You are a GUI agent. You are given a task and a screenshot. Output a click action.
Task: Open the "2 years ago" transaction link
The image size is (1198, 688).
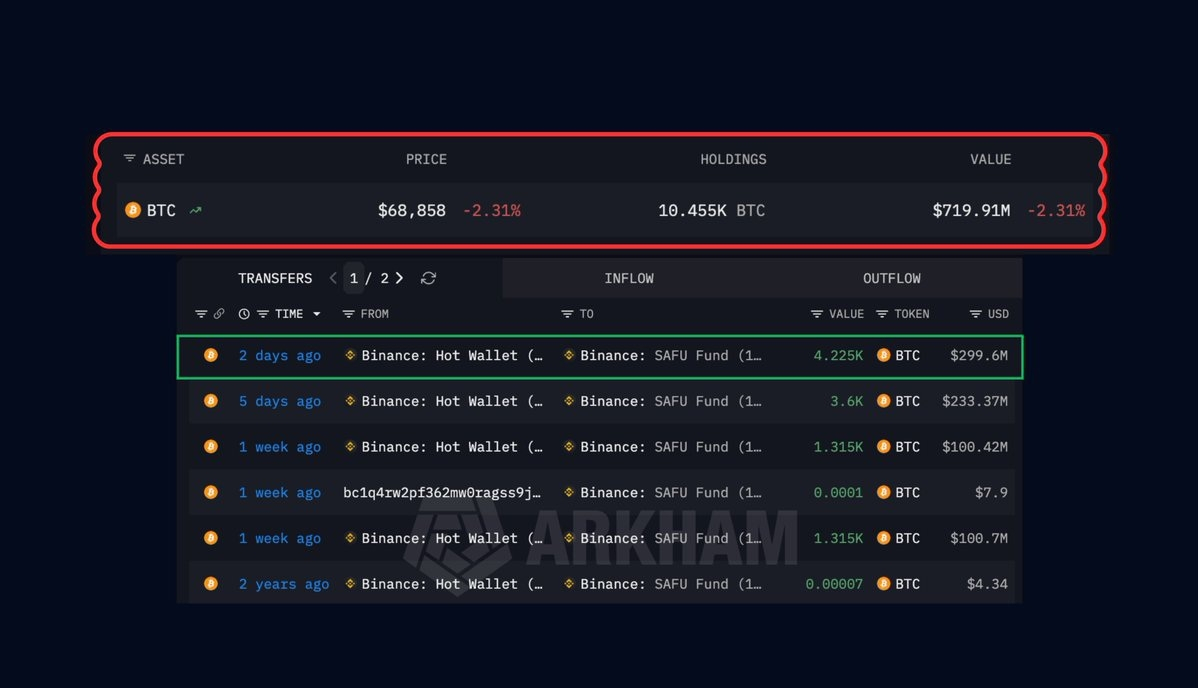pos(283,584)
